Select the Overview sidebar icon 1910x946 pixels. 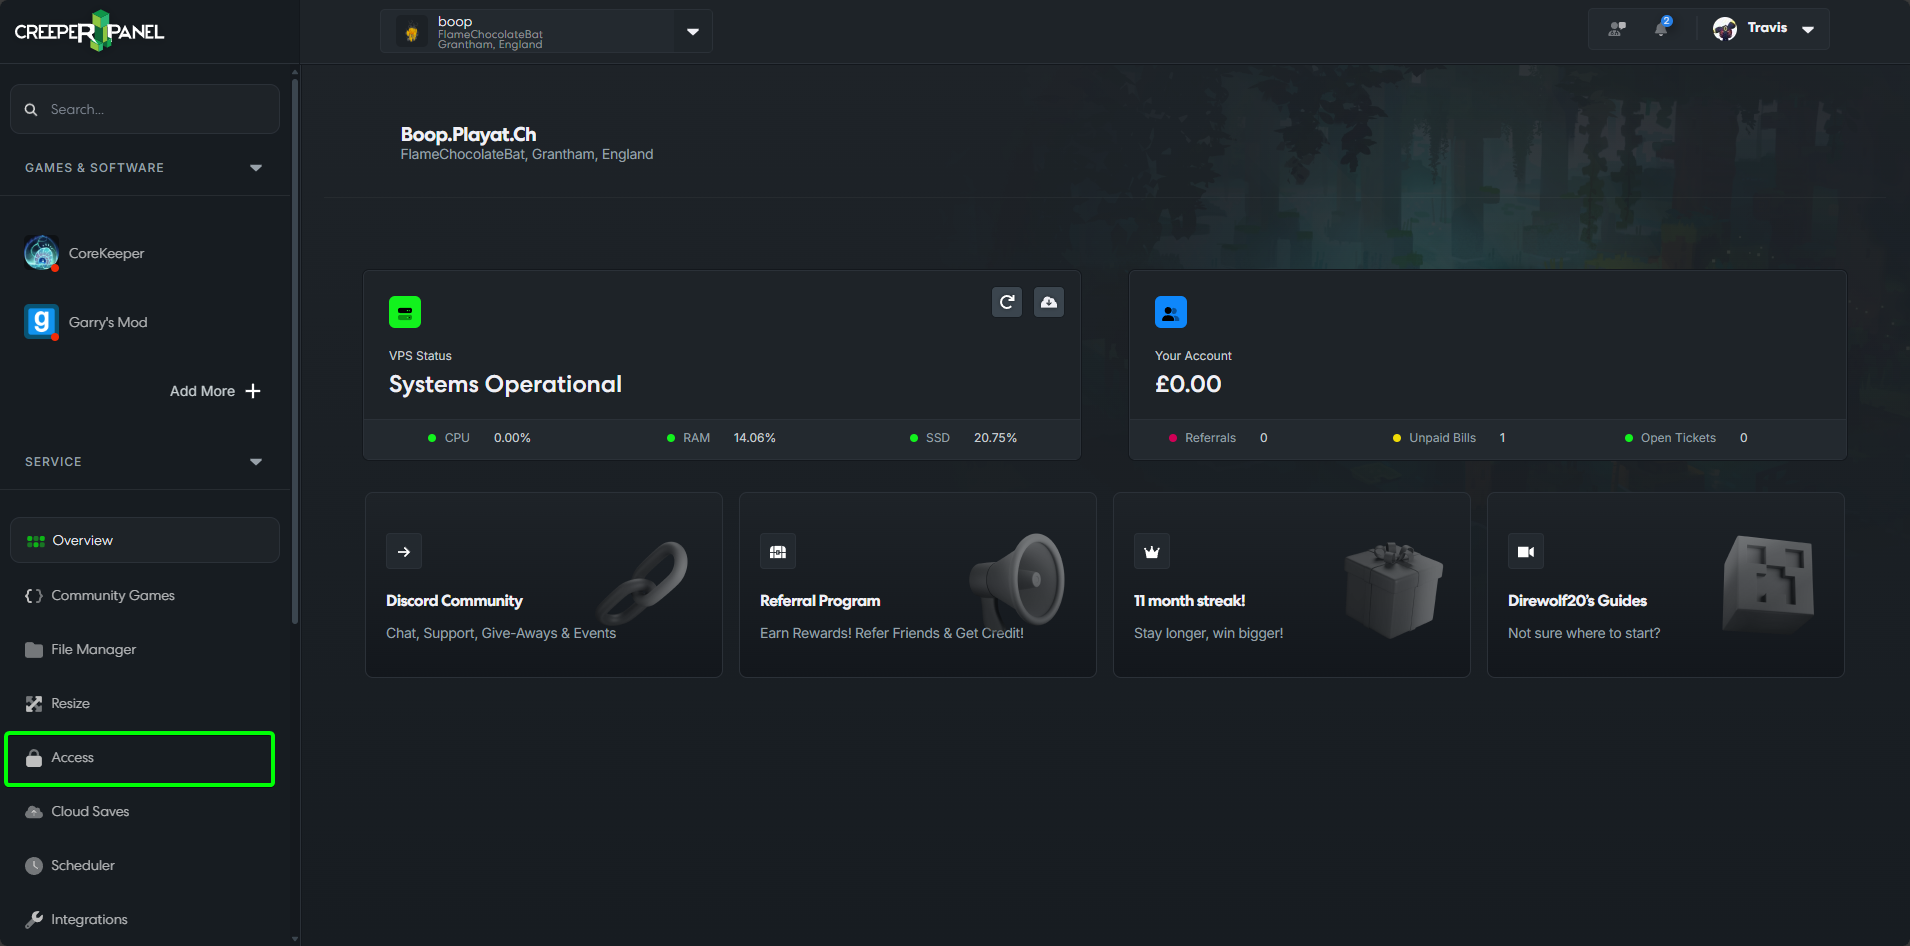(x=36, y=540)
